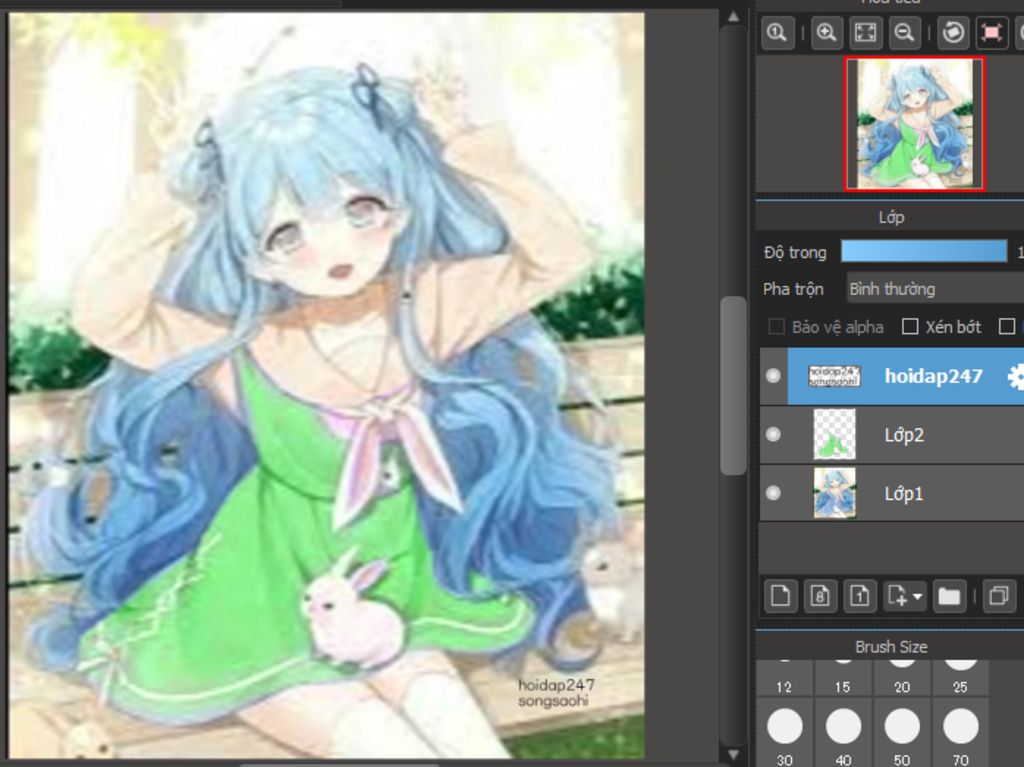Click the Lớp2 layer thumbnail
Viewport: 1024px width, 767px height.
(835, 434)
